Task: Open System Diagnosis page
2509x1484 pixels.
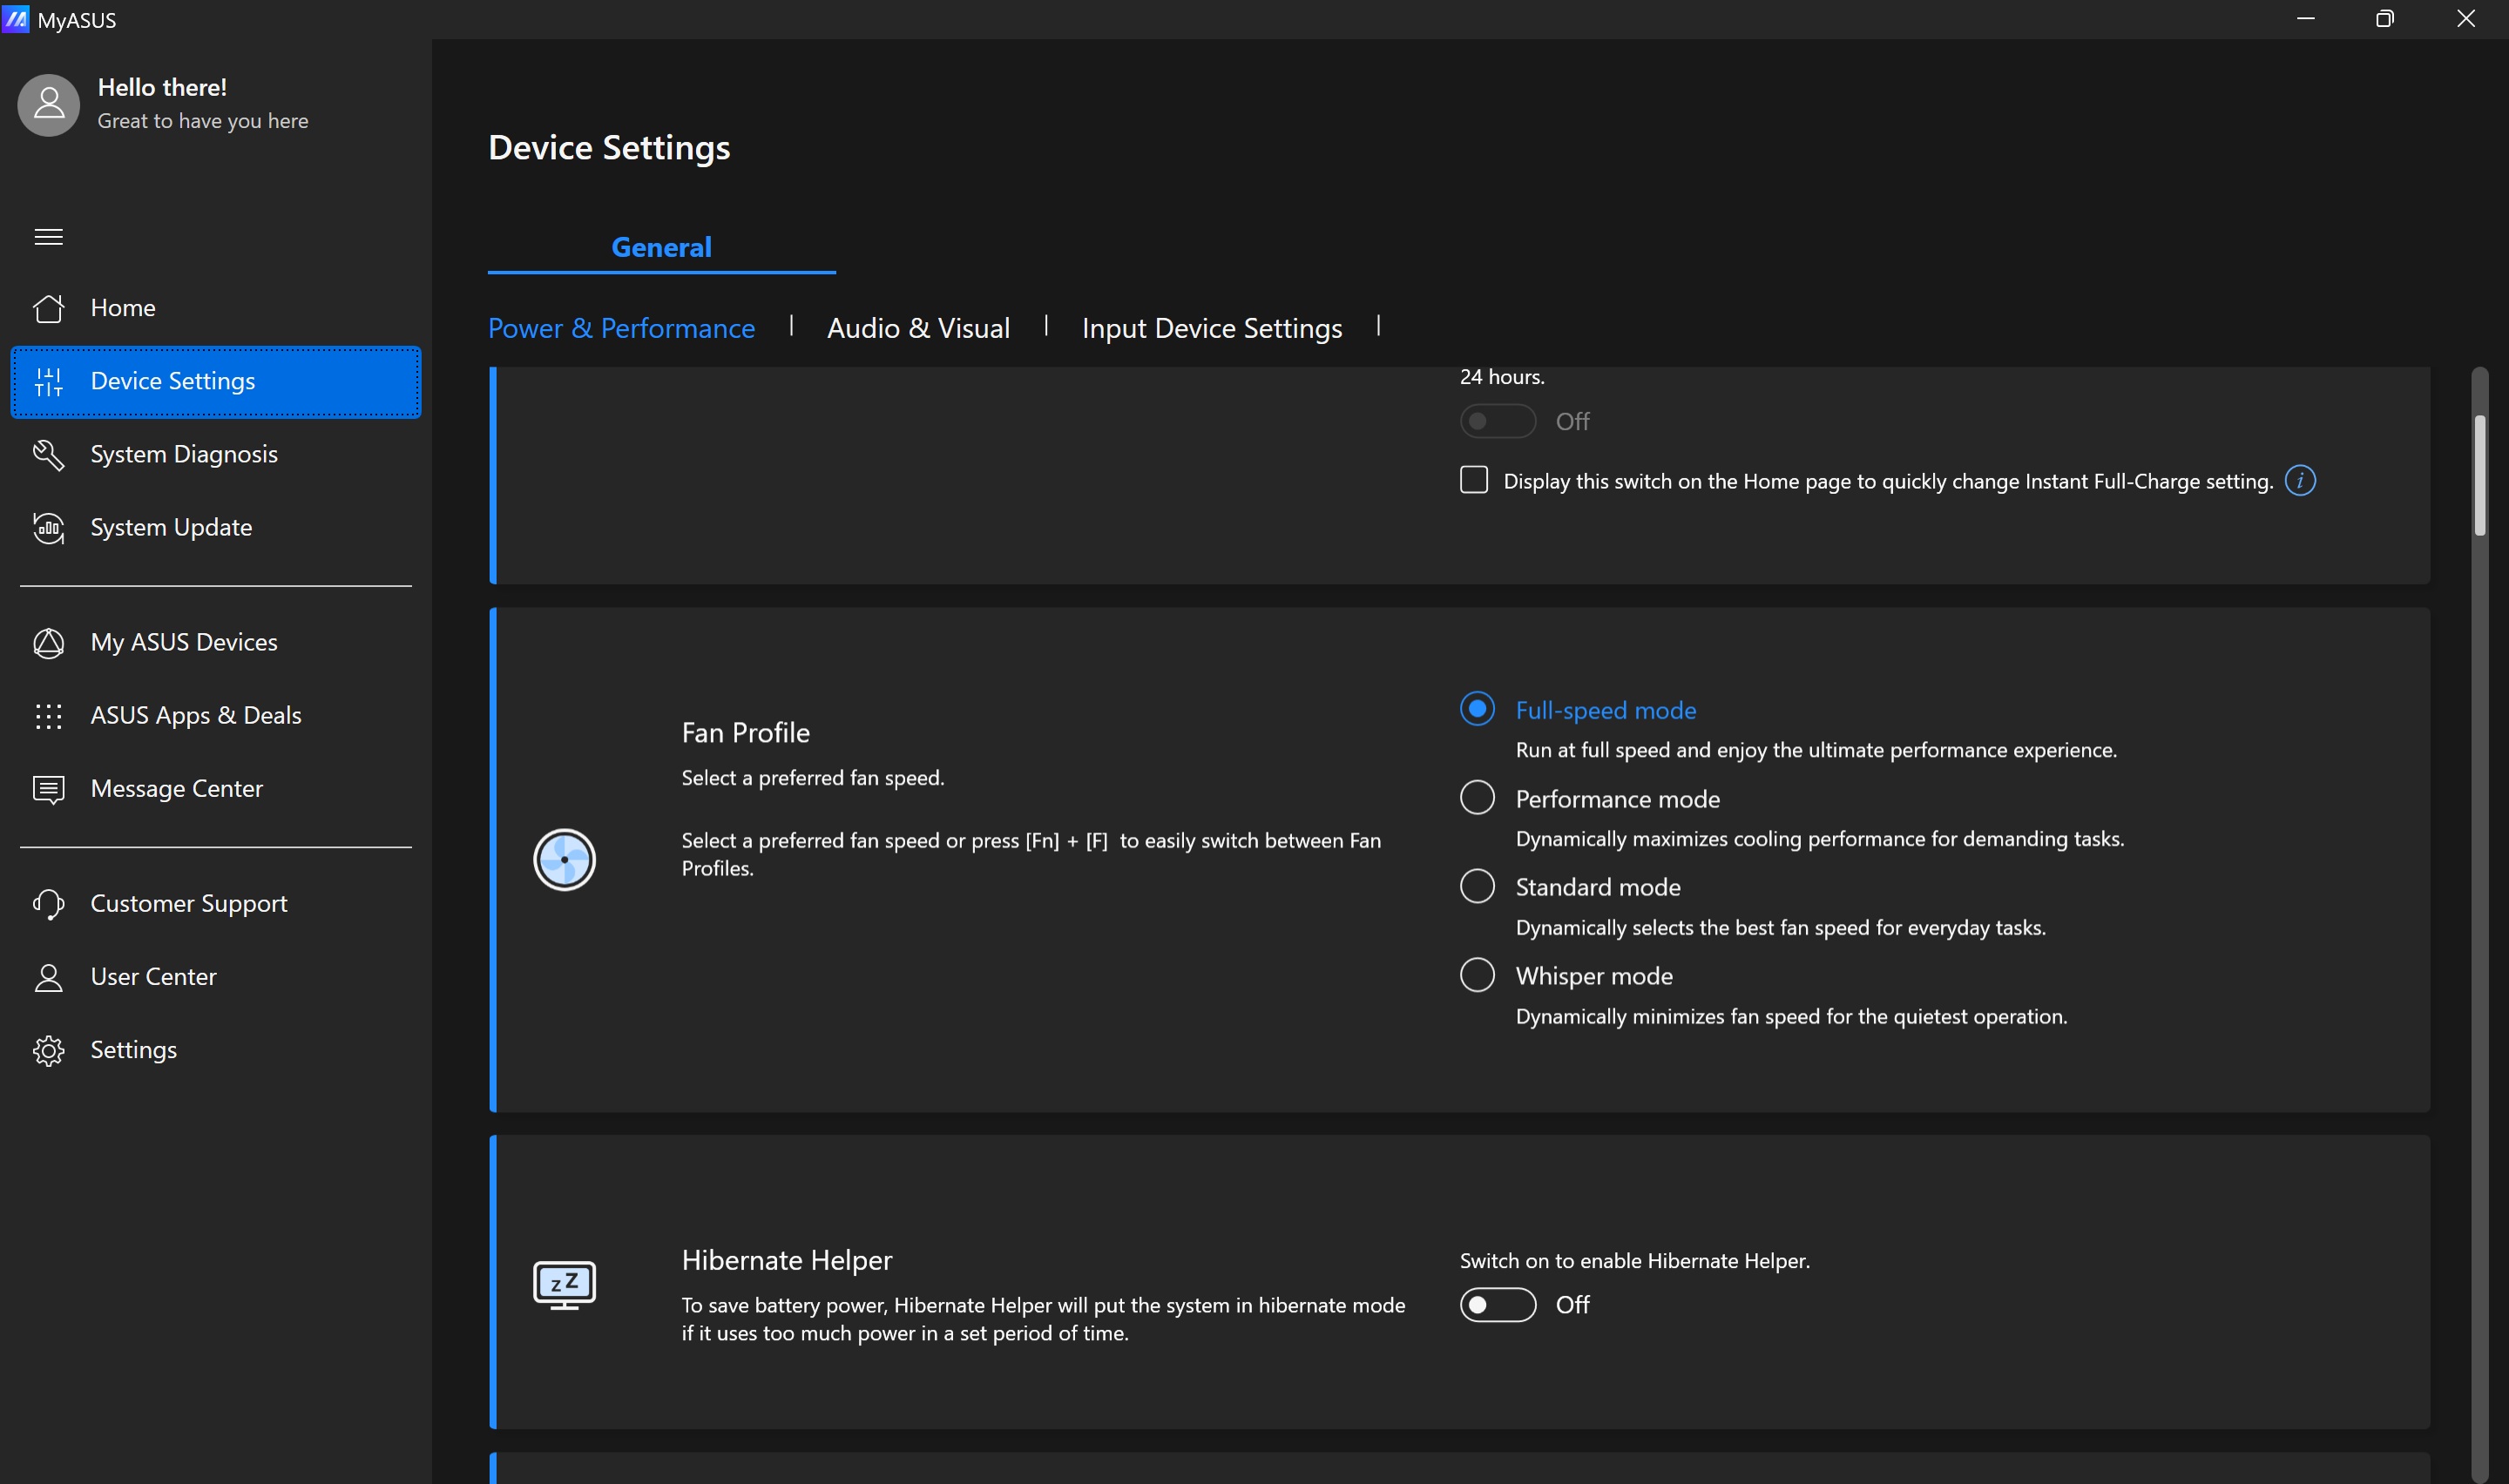Action: click(x=183, y=454)
